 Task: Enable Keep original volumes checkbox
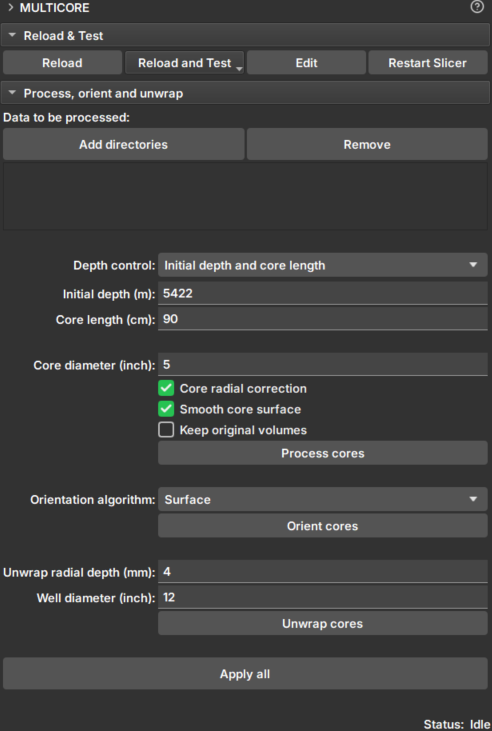tap(166, 430)
